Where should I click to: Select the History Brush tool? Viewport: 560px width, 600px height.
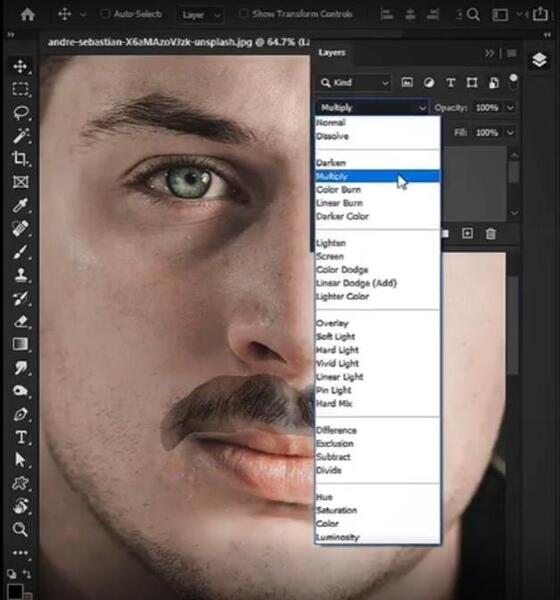20,298
